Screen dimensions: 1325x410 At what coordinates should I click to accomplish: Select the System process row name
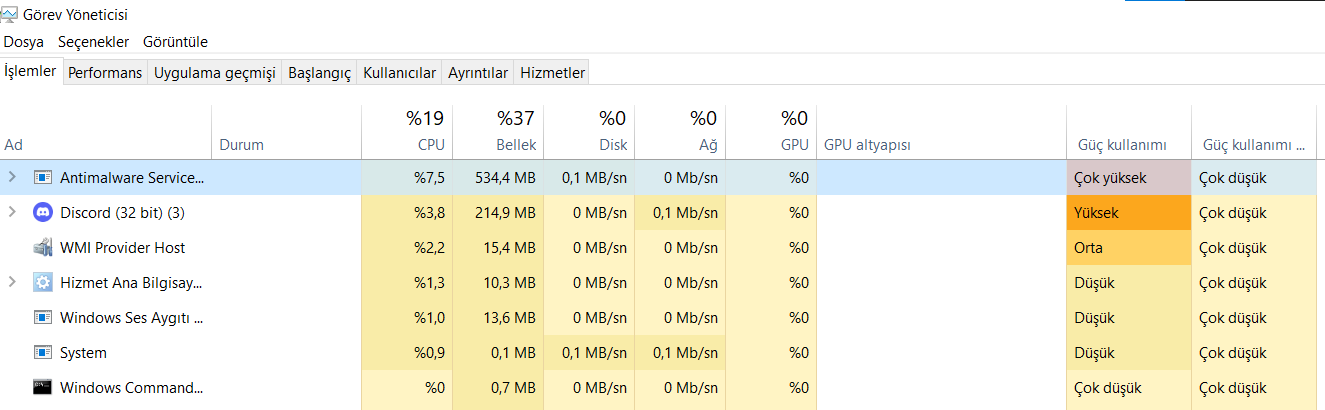[83, 353]
